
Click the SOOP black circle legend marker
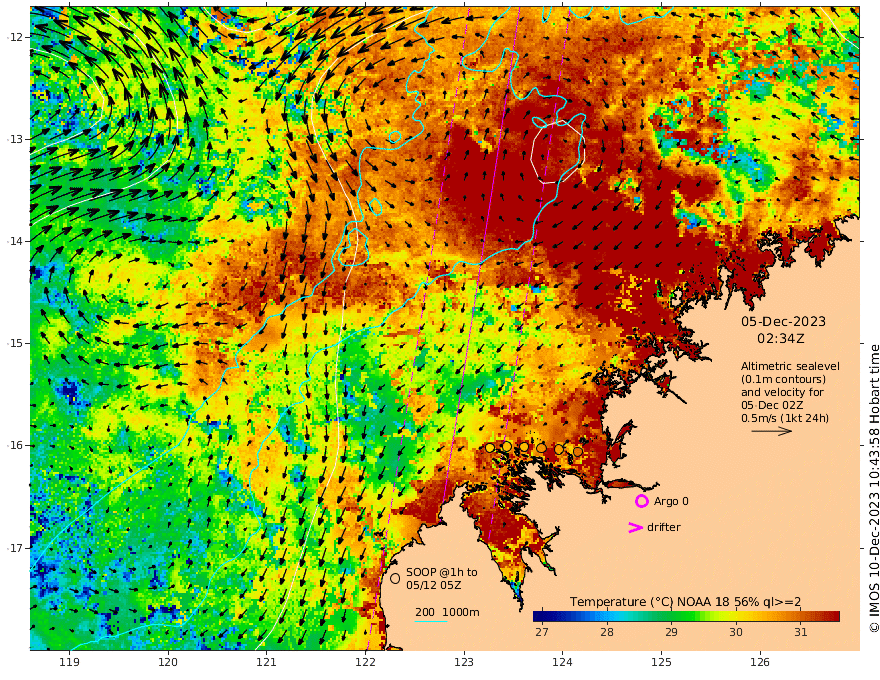point(395,578)
